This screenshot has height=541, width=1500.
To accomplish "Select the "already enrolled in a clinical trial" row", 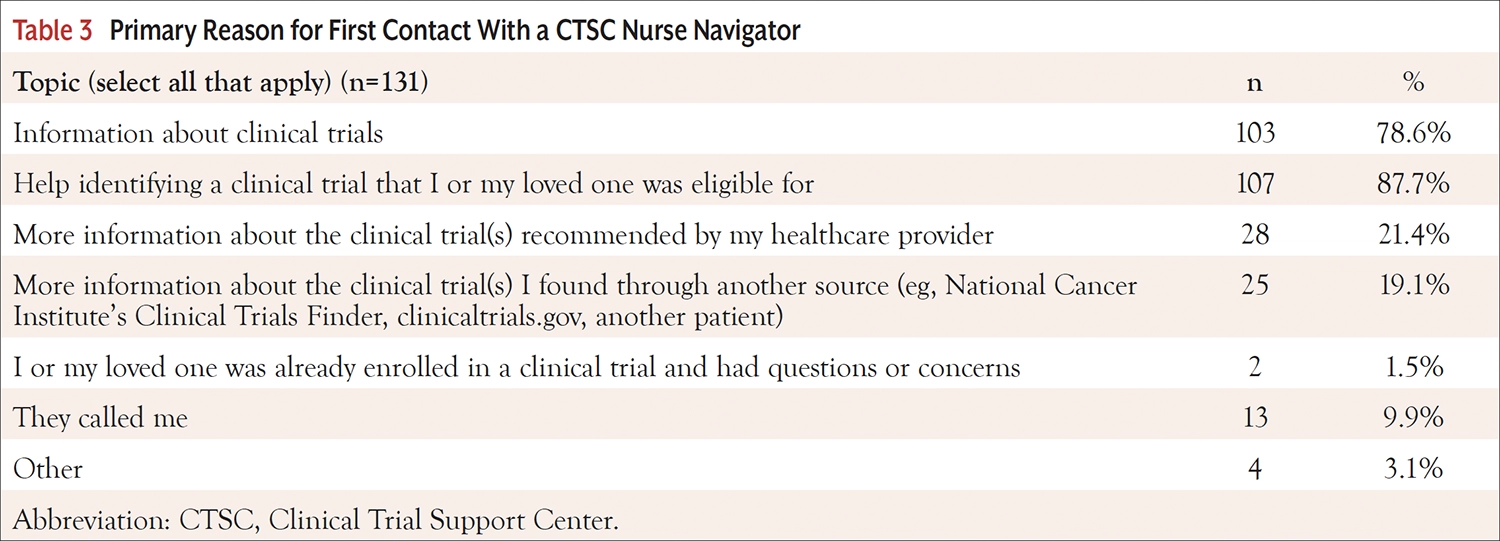I will (516, 367).
